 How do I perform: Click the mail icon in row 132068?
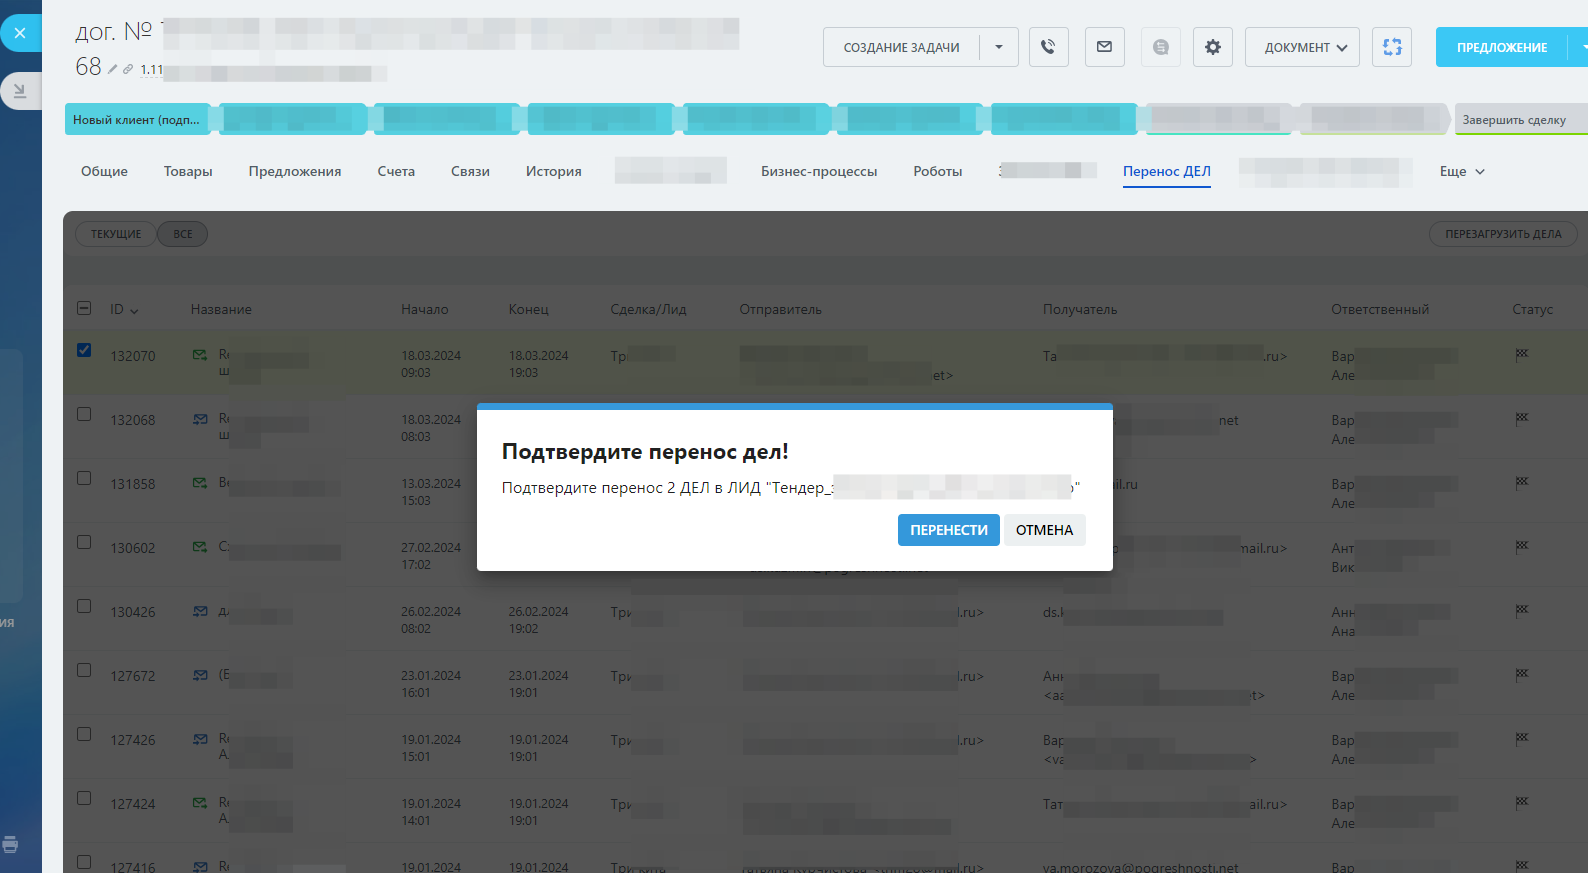[200, 419]
